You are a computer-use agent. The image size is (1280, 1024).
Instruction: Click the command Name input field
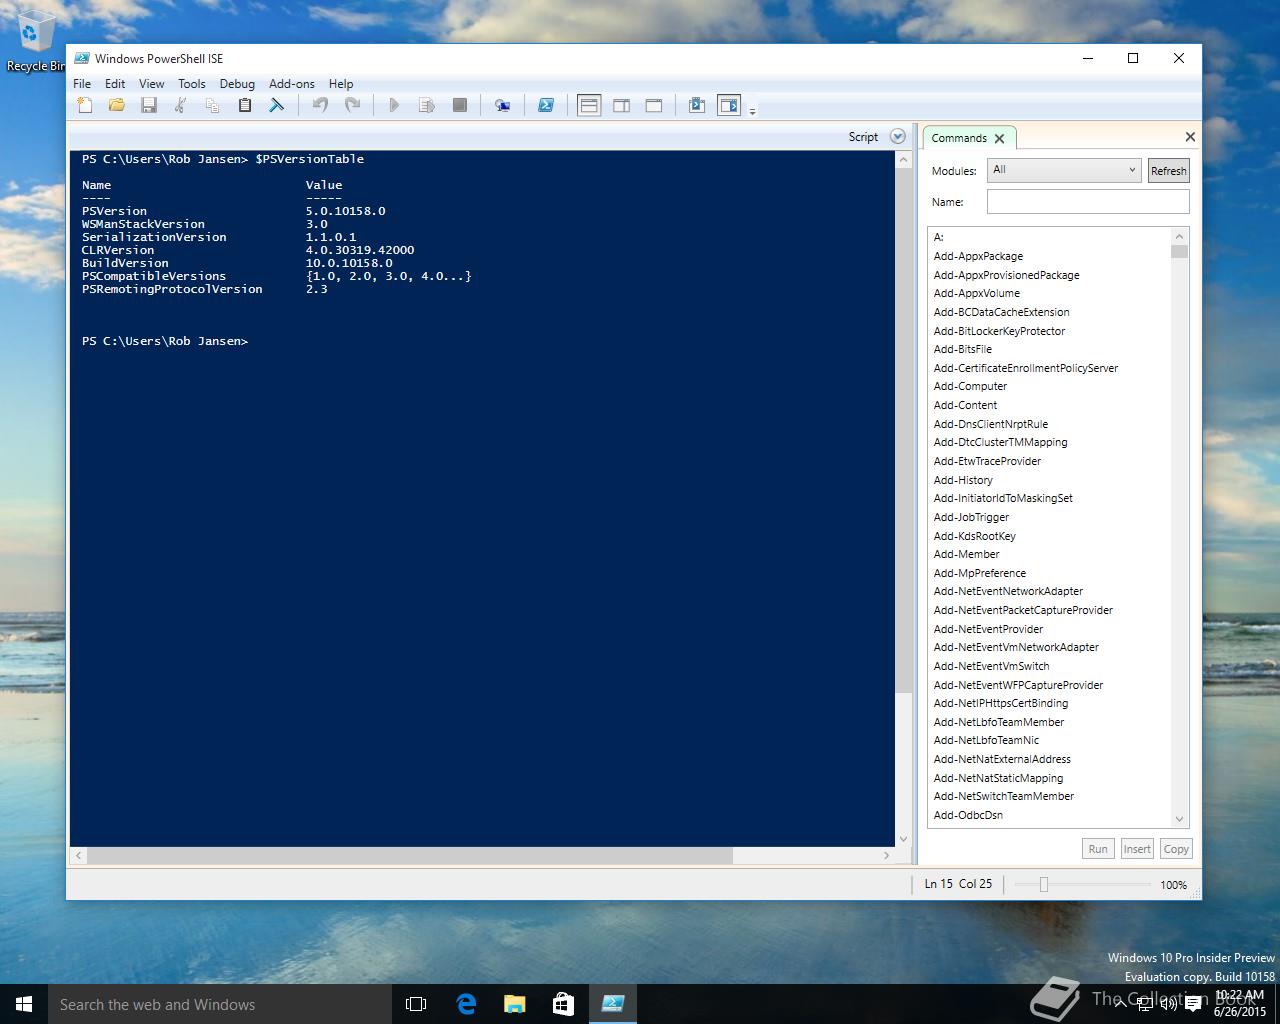pyautogui.click(x=1088, y=202)
